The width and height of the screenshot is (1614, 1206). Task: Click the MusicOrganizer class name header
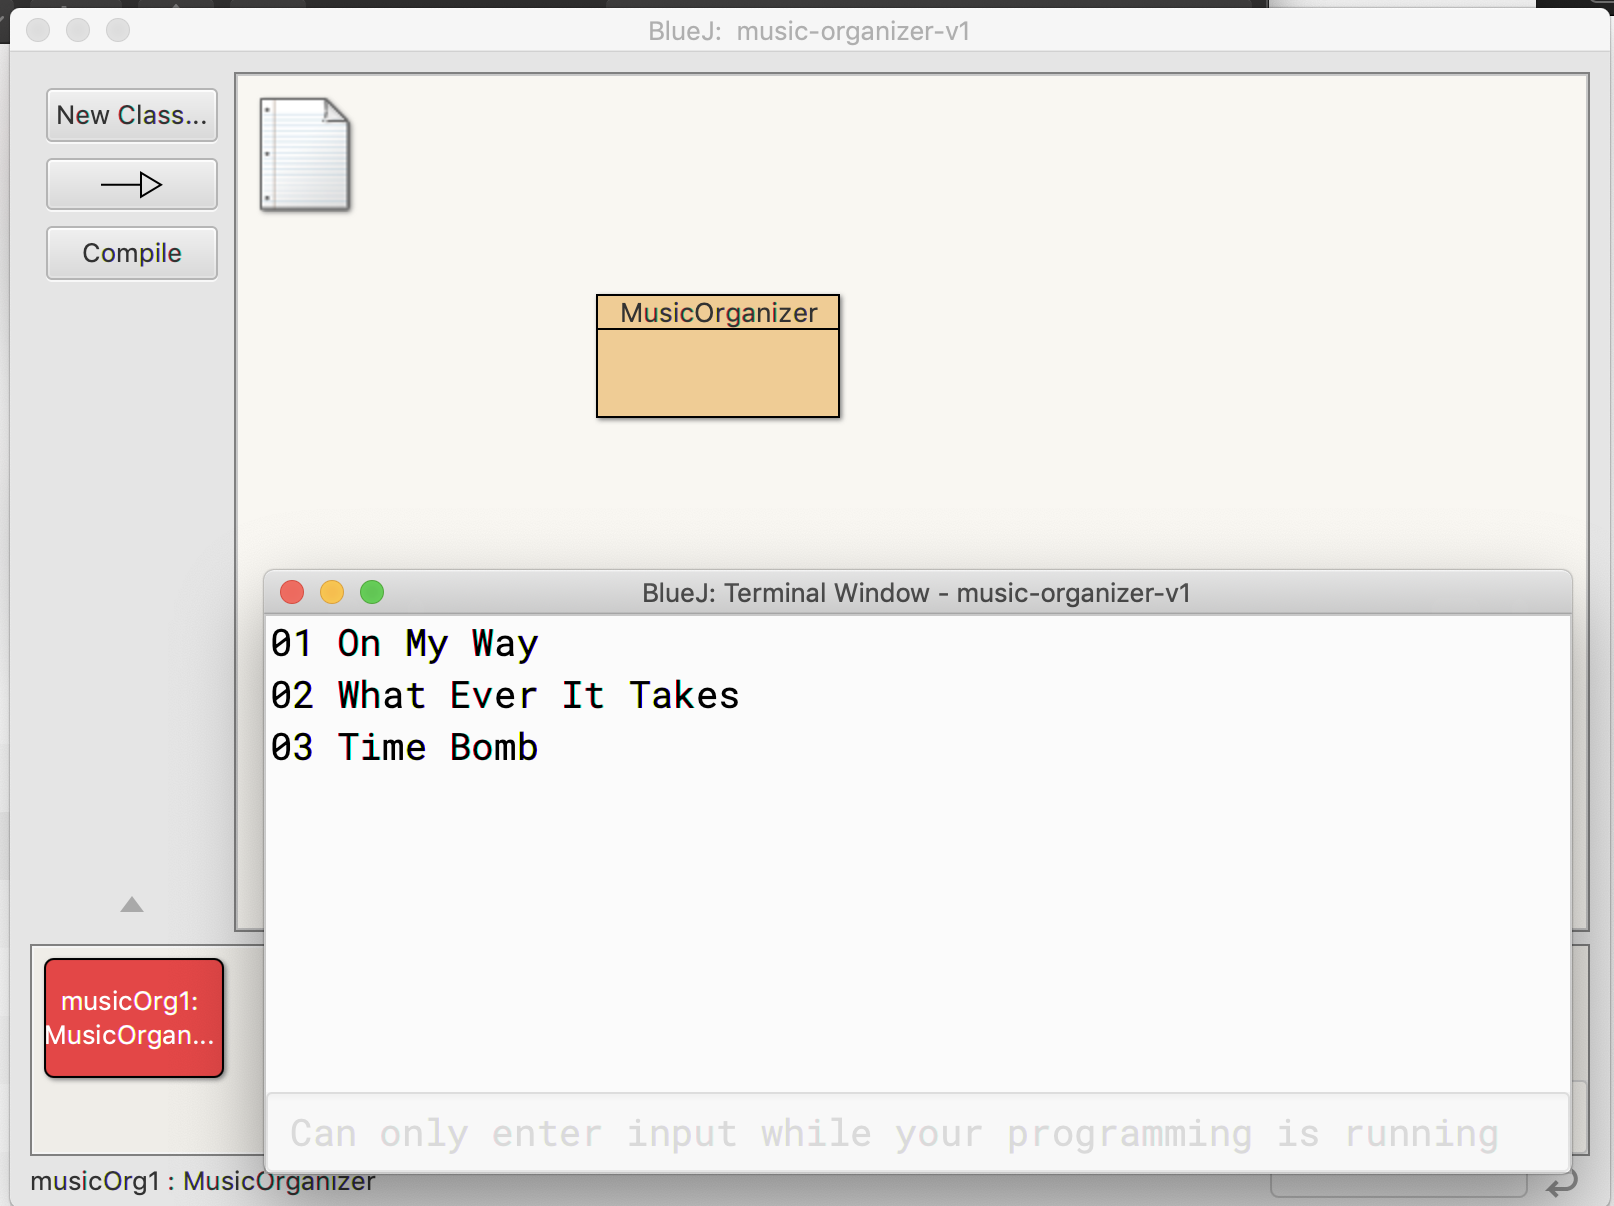[x=718, y=313]
